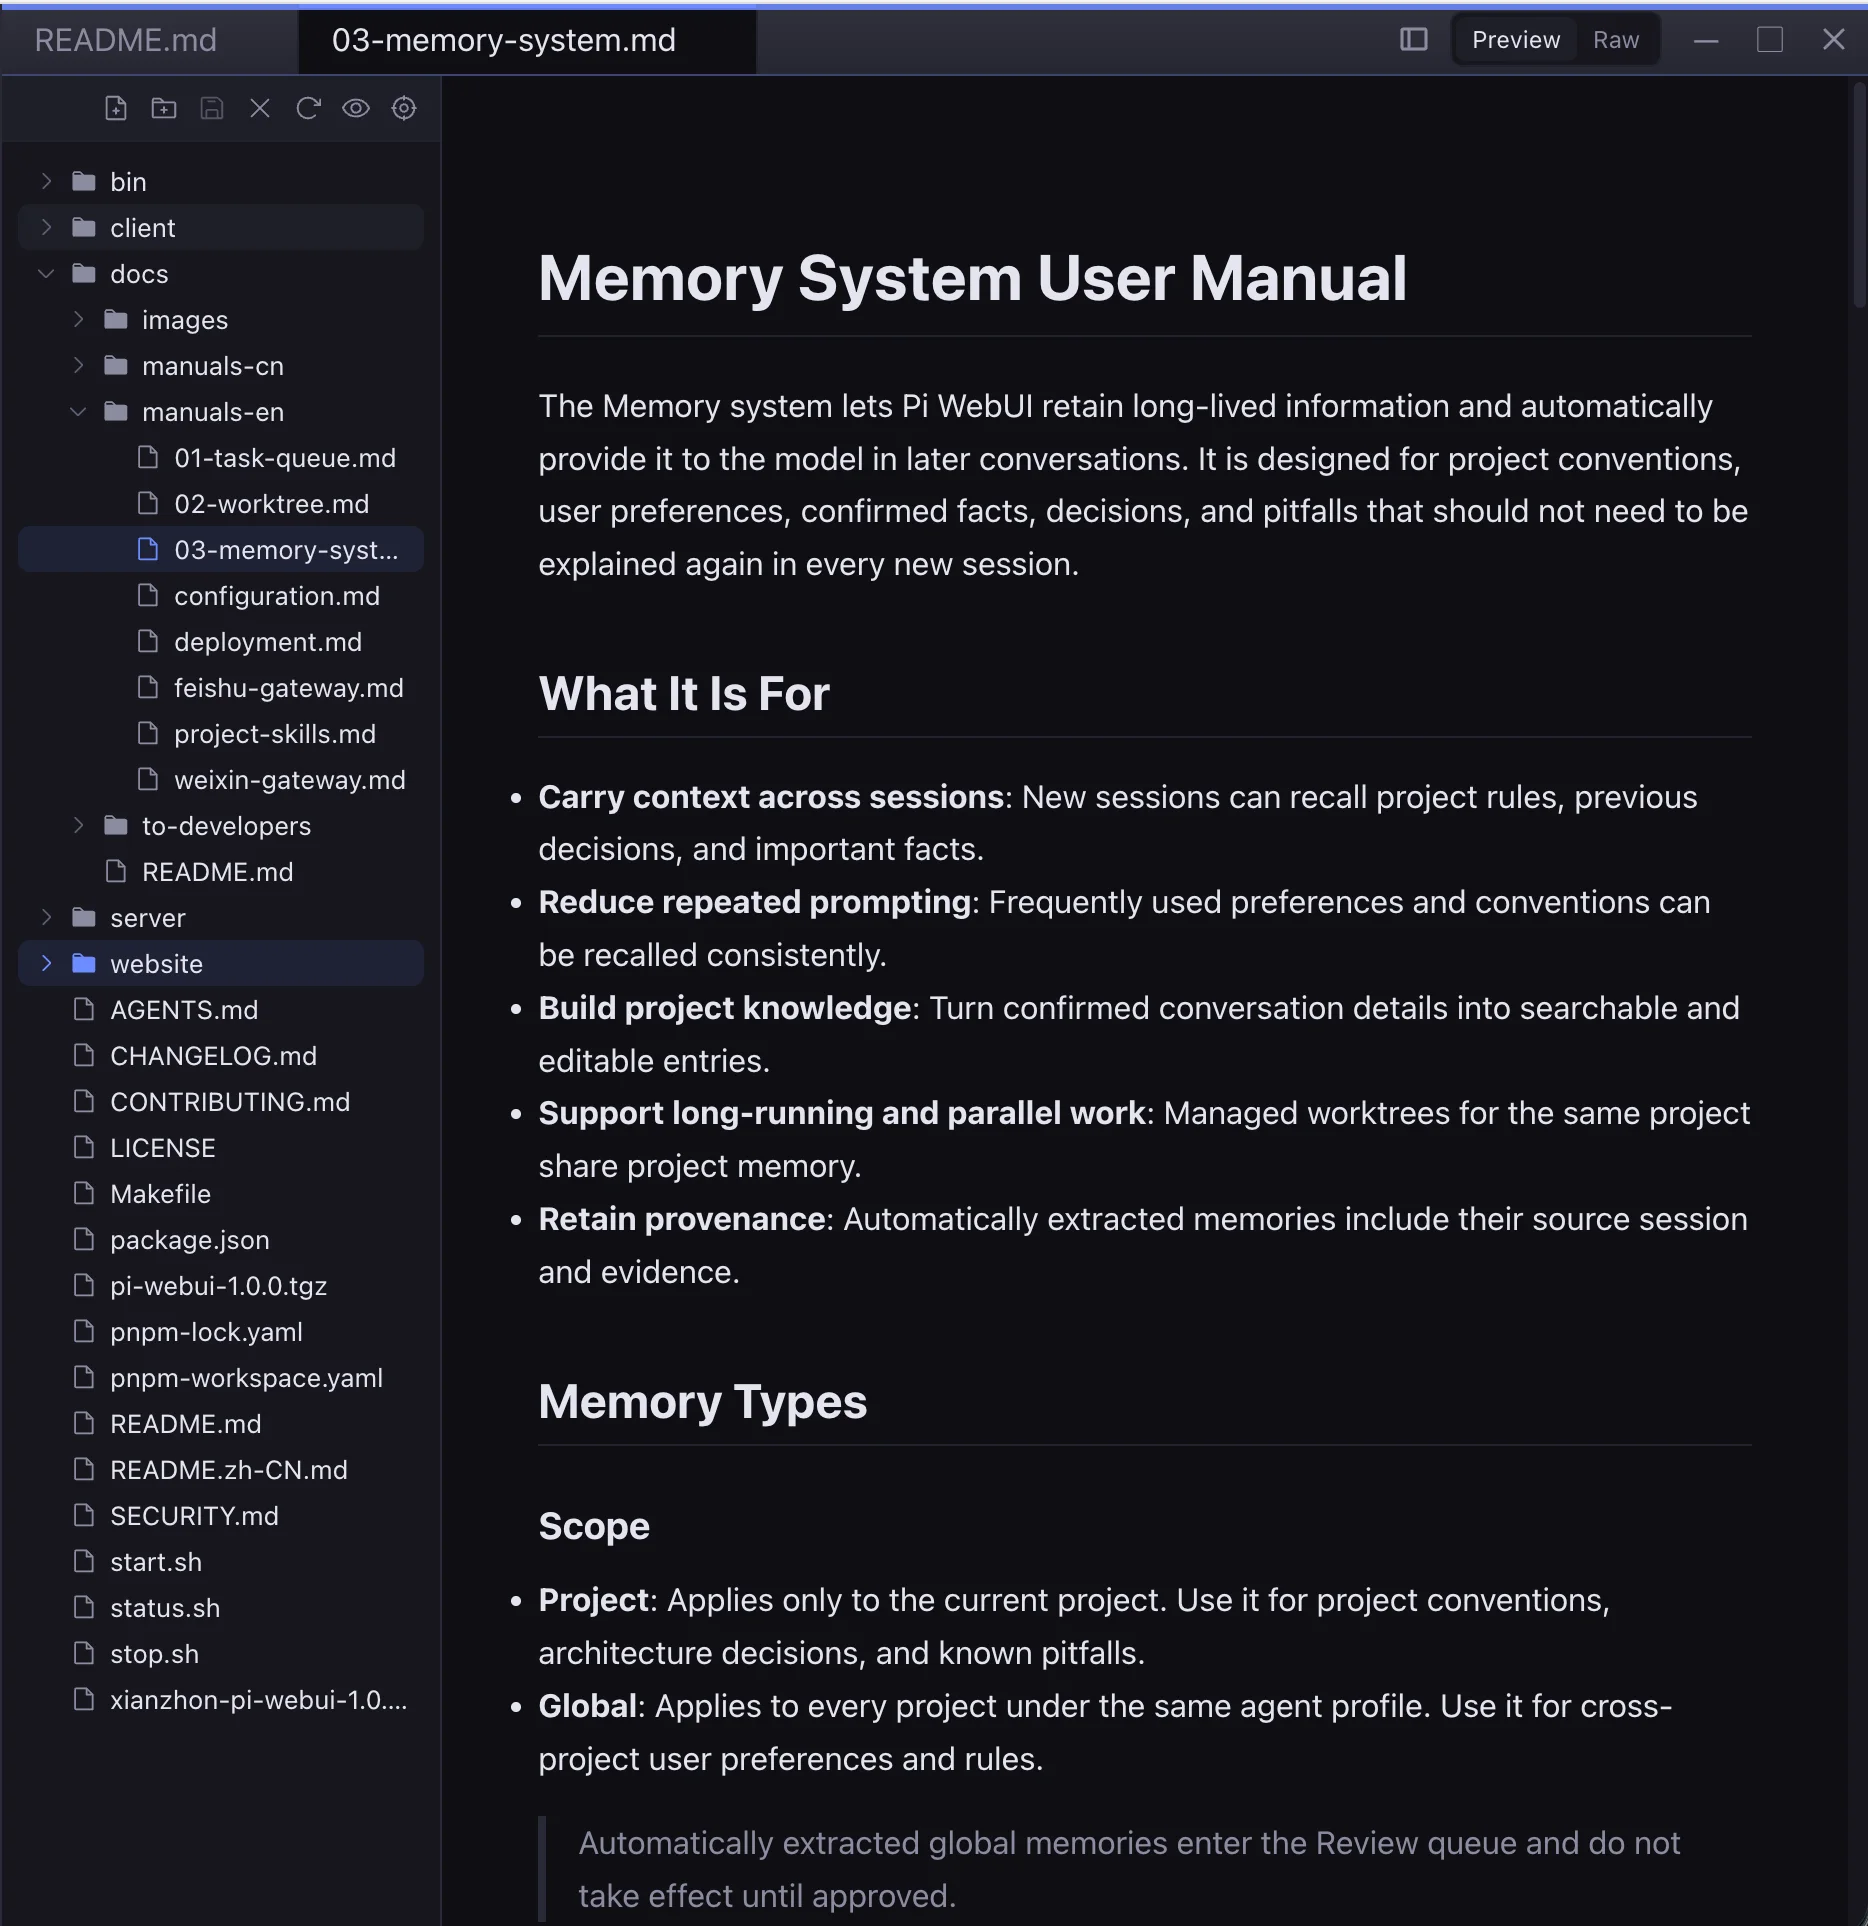
Task: Click the Memory Types section heading
Action: [702, 1401]
